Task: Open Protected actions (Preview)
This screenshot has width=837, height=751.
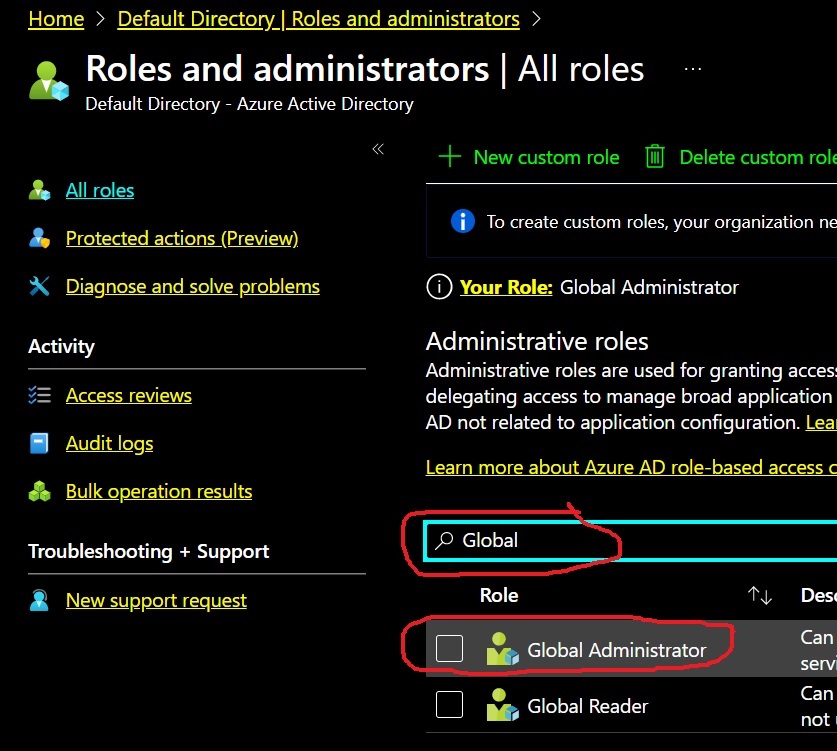Action: click(182, 239)
